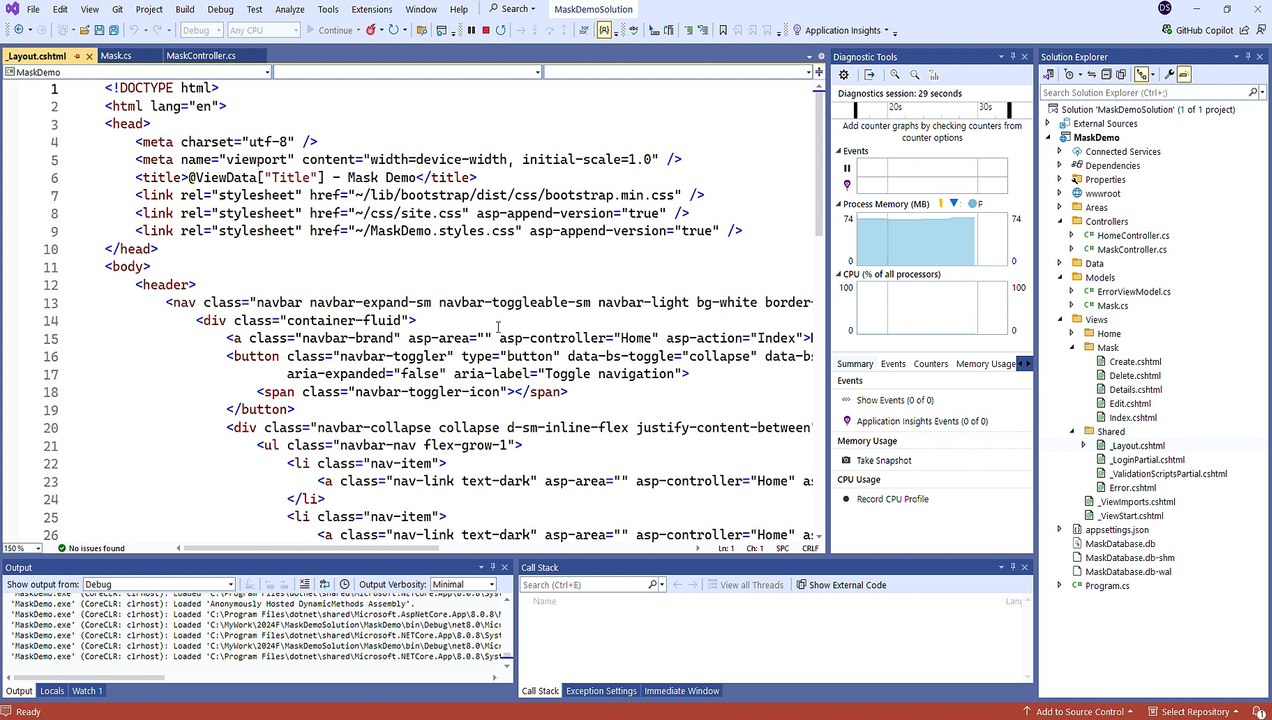
Task: Close the _Layout.cshtml tab
Action: click(x=89, y=56)
